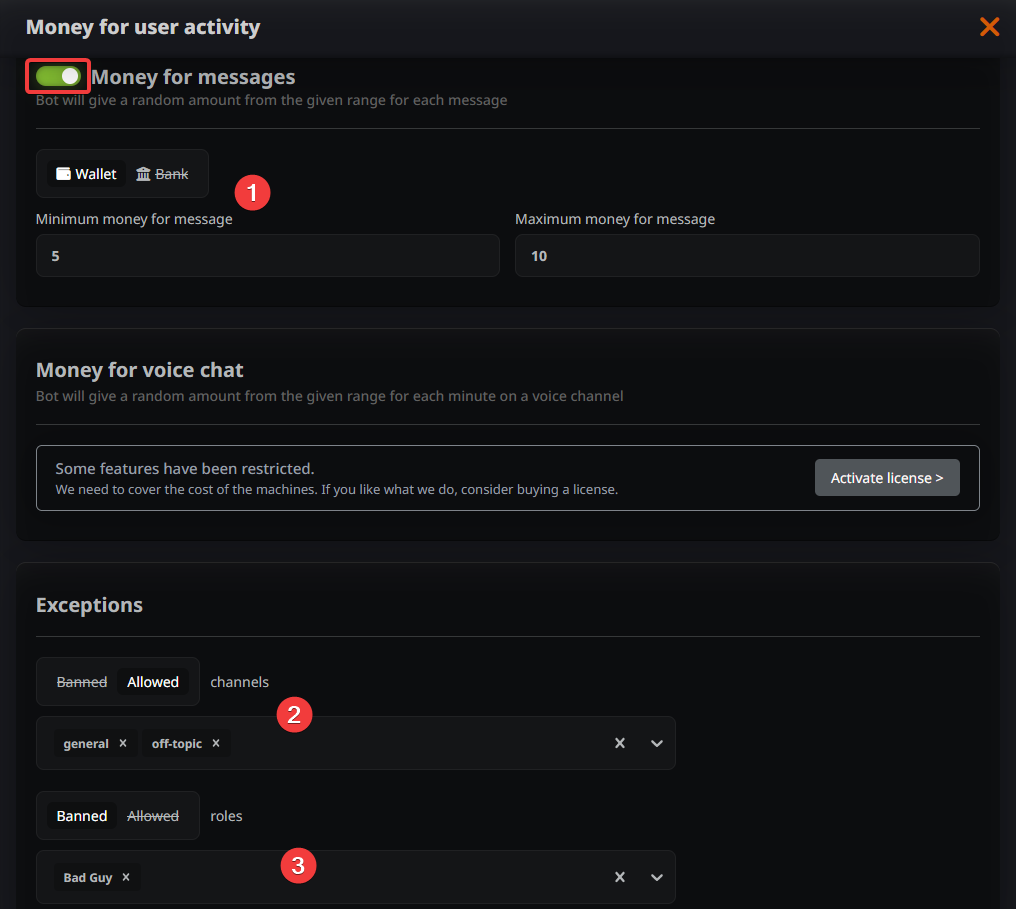Select Wallet as money destination

[x=87, y=174]
